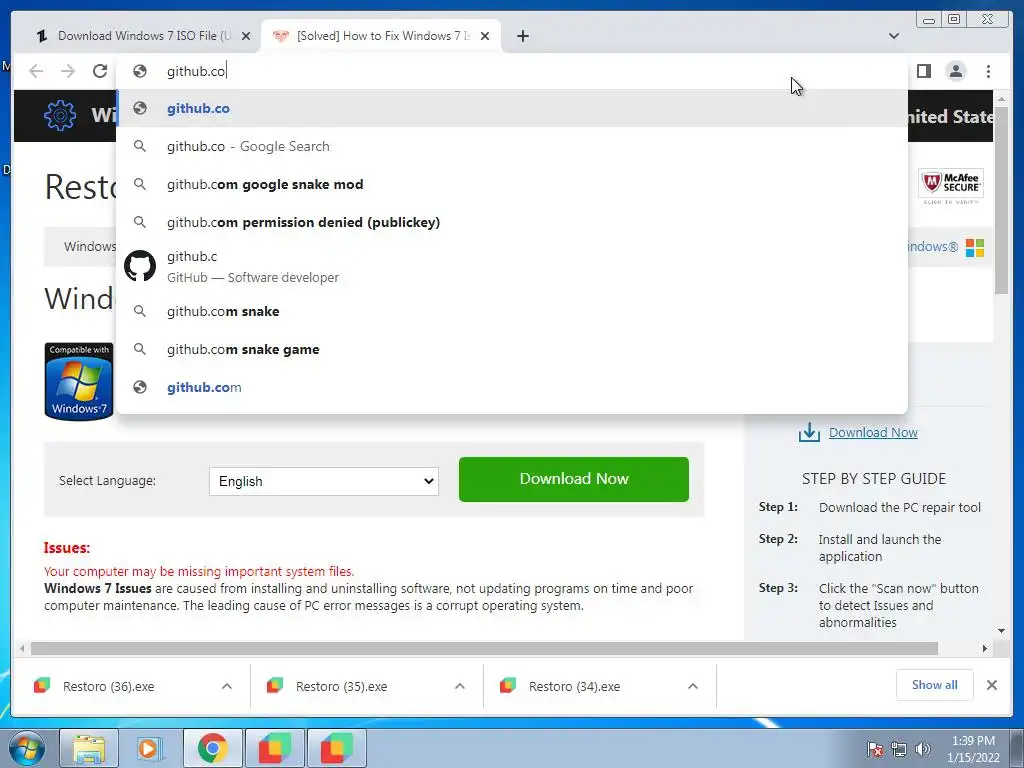Click the McAfee Secure badge
Viewport: 1024px width, 768px height.
(951, 186)
